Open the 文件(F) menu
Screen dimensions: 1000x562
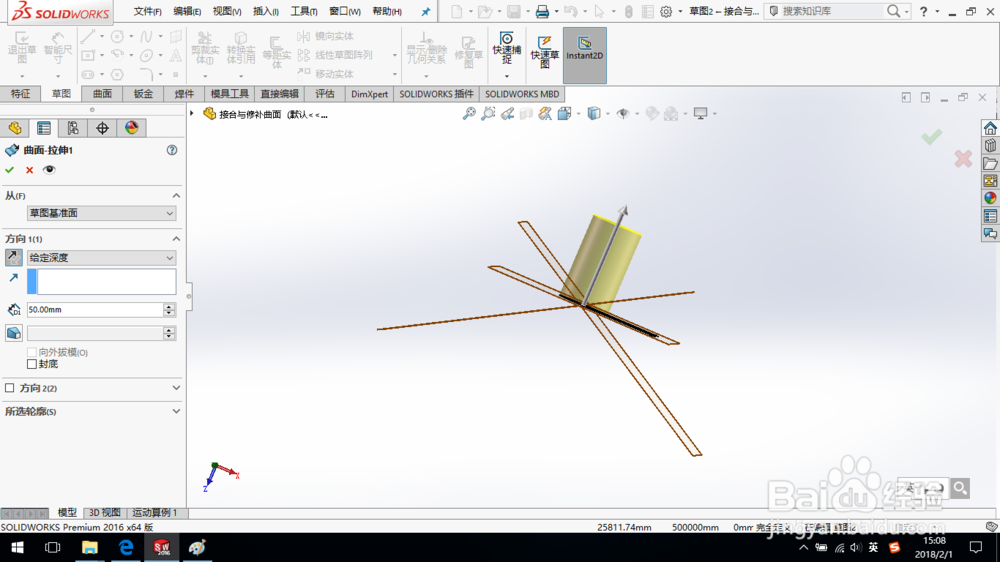pyautogui.click(x=147, y=11)
